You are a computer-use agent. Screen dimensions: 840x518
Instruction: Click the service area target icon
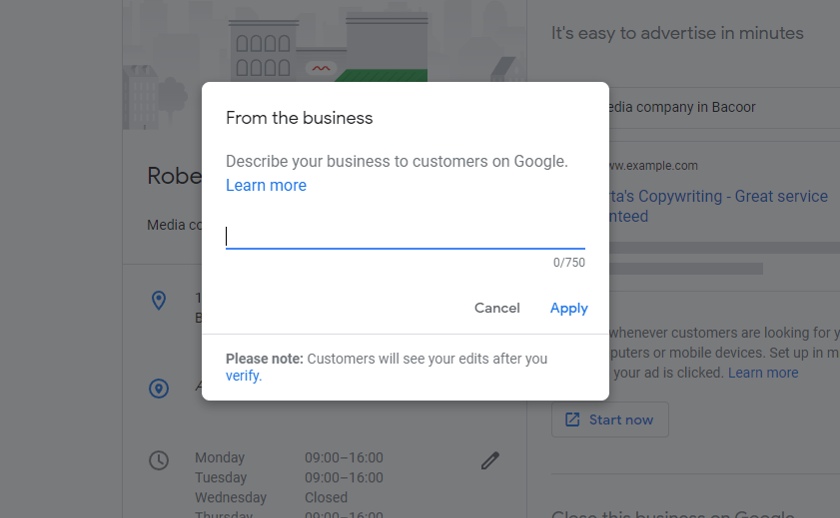(x=159, y=388)
